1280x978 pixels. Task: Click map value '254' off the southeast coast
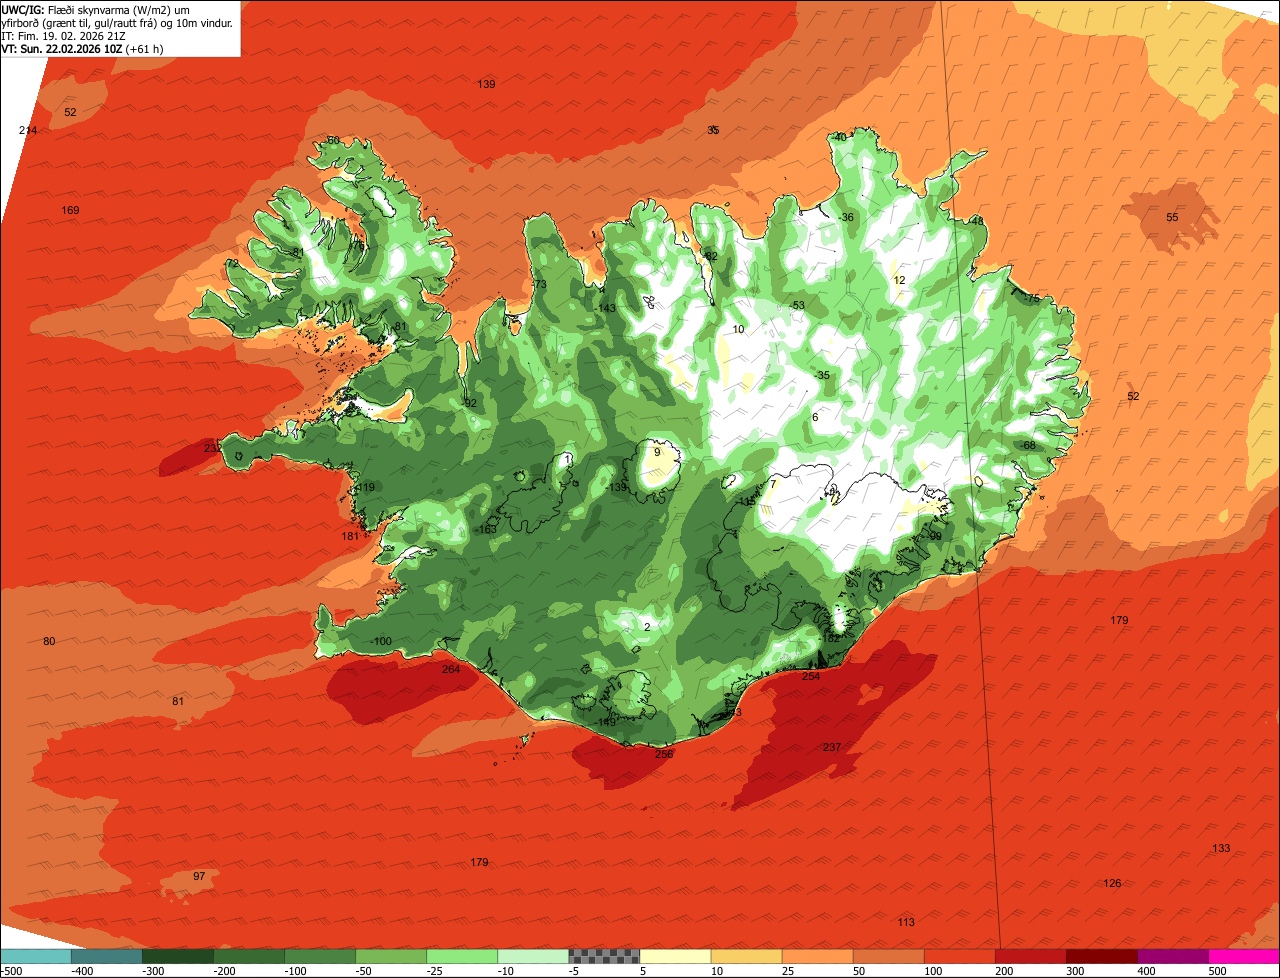coord(811,677)
